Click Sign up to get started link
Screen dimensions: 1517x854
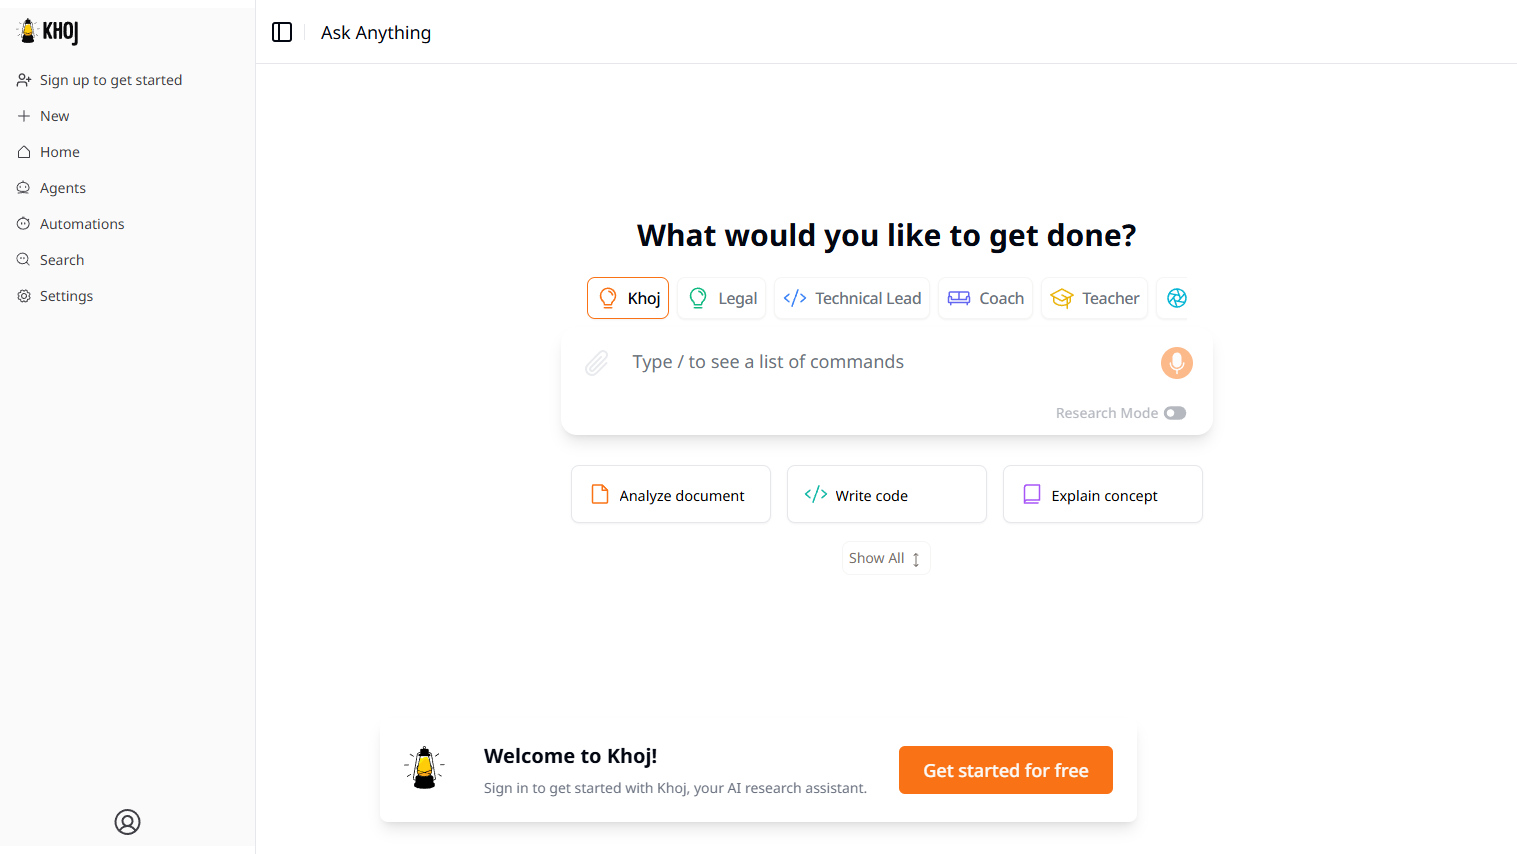click(x=110, y=80)
